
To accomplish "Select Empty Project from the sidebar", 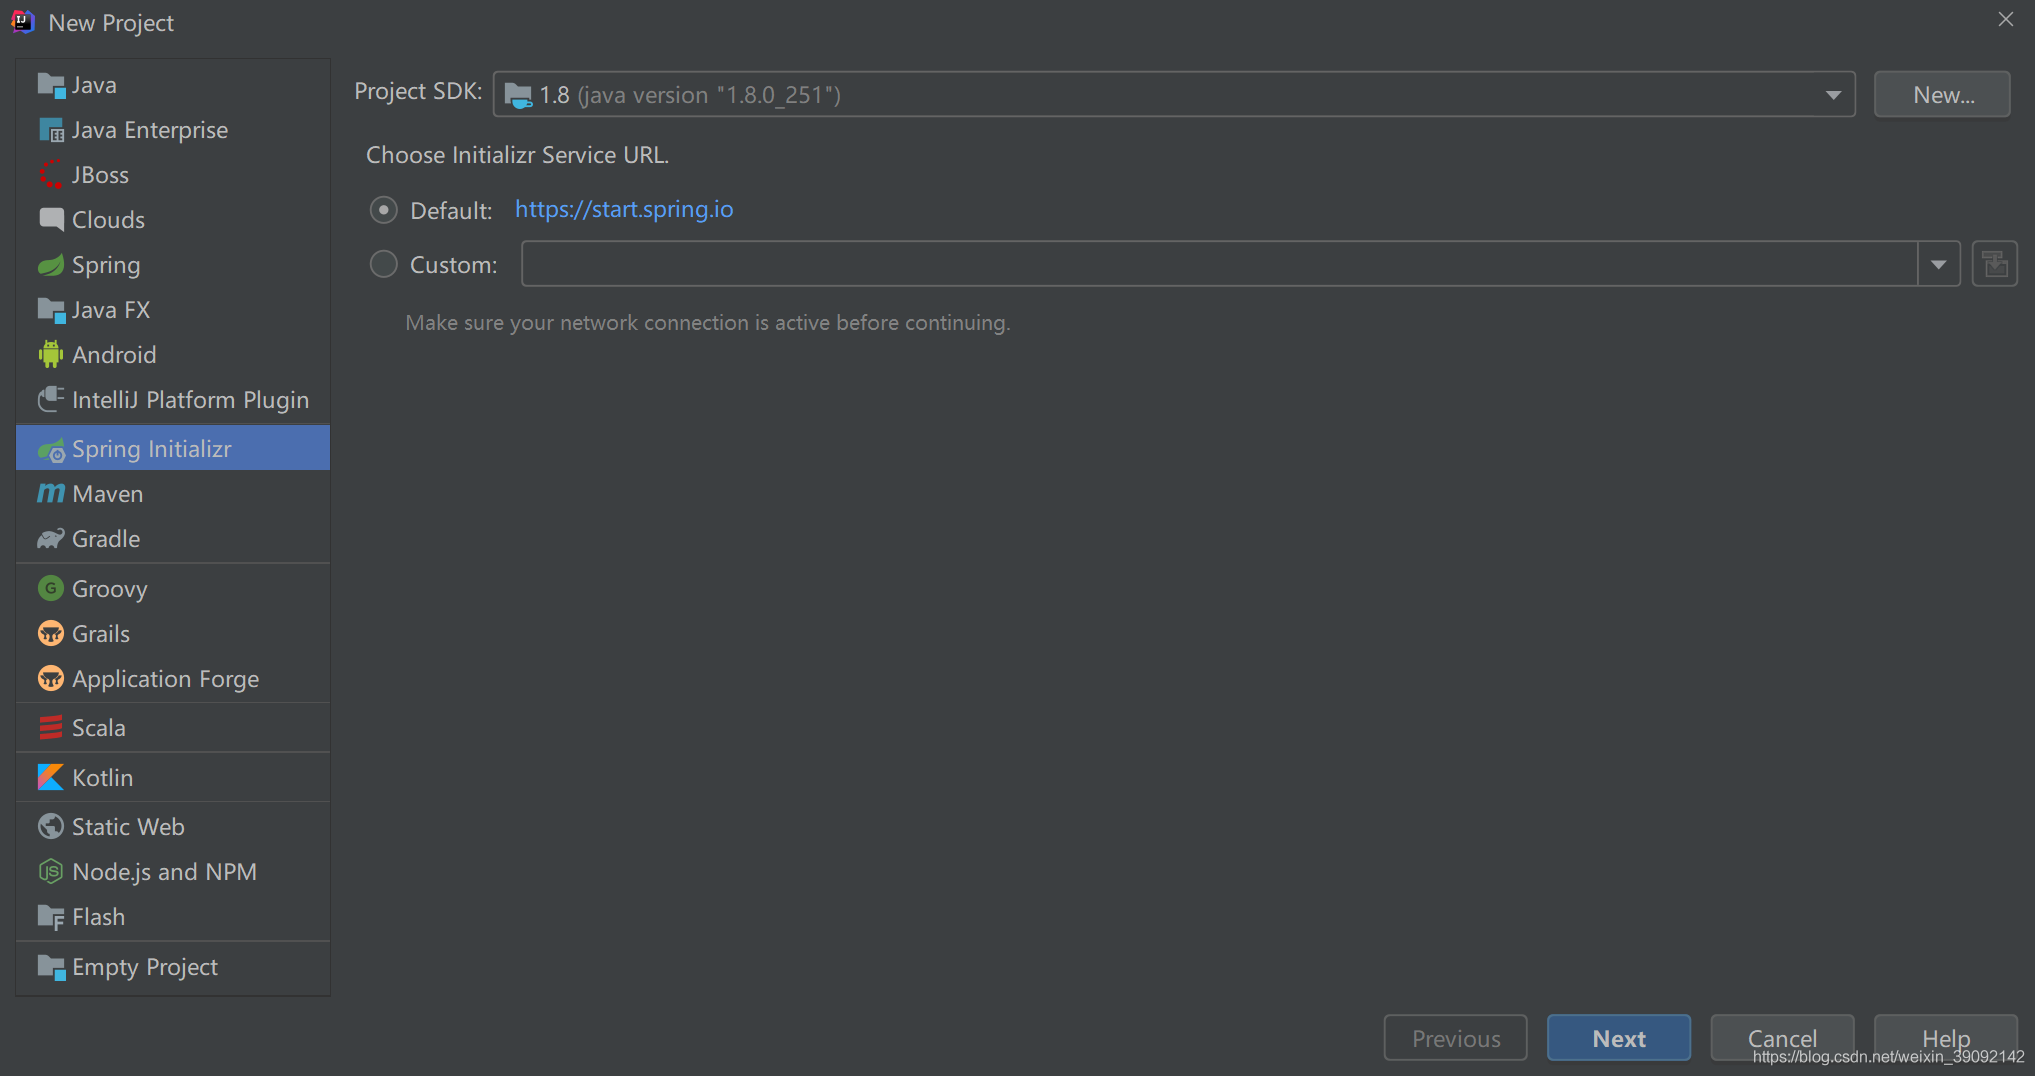I will (x=144, y=966).
